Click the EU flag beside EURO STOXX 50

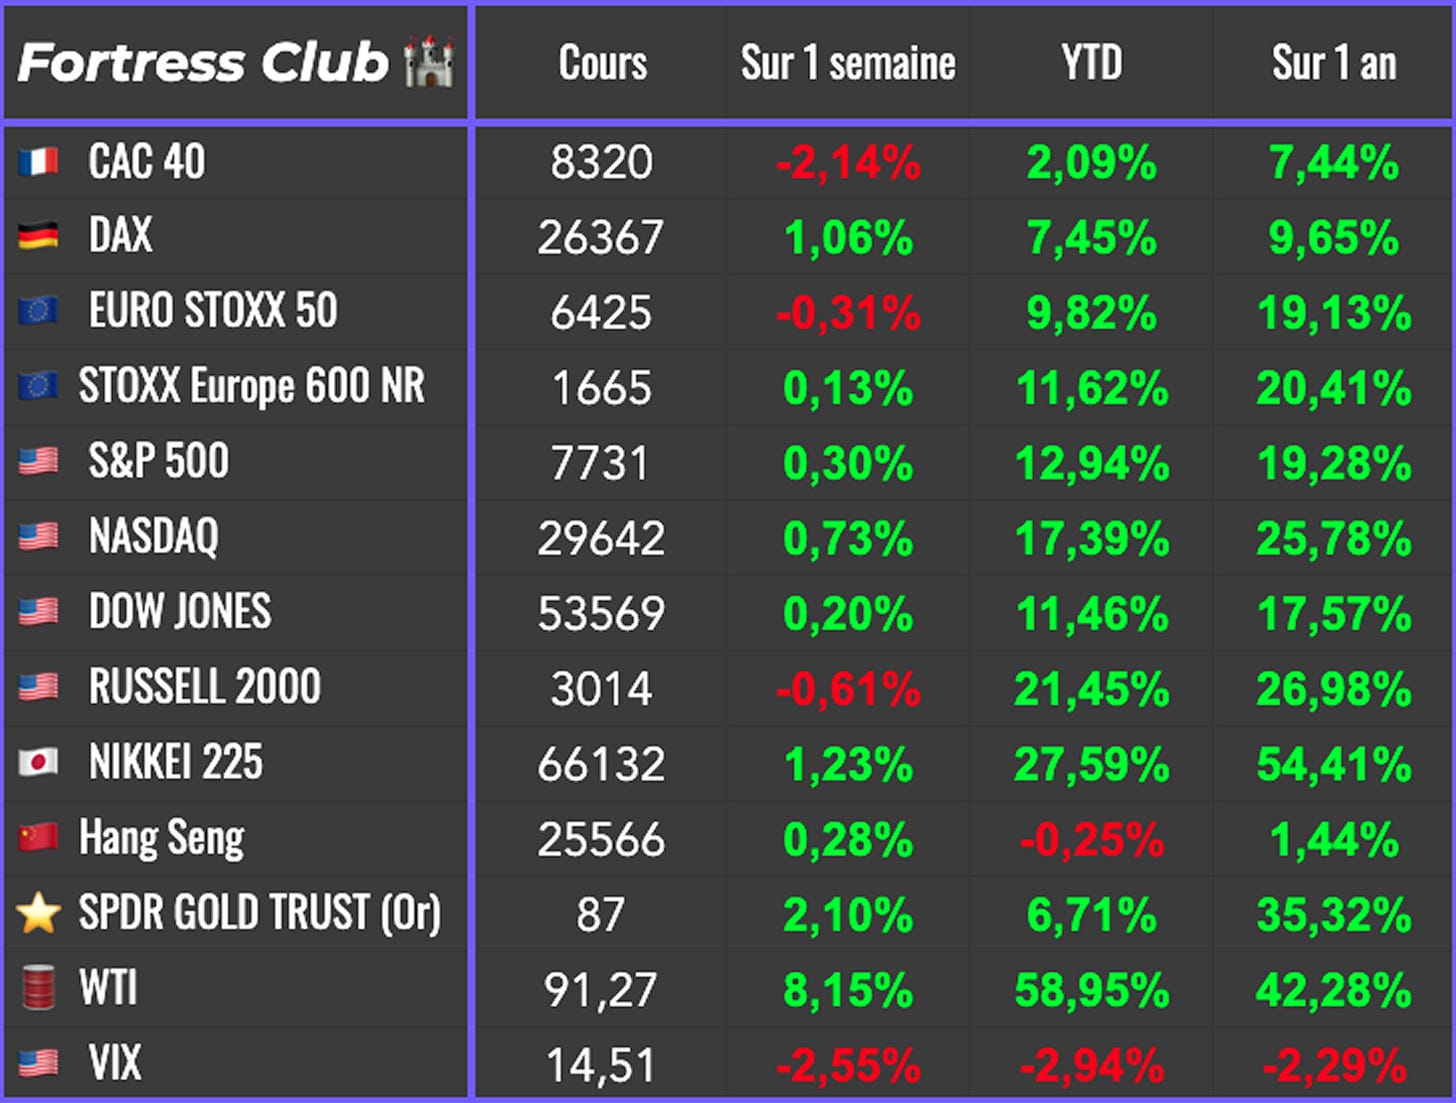coord(38,311)
